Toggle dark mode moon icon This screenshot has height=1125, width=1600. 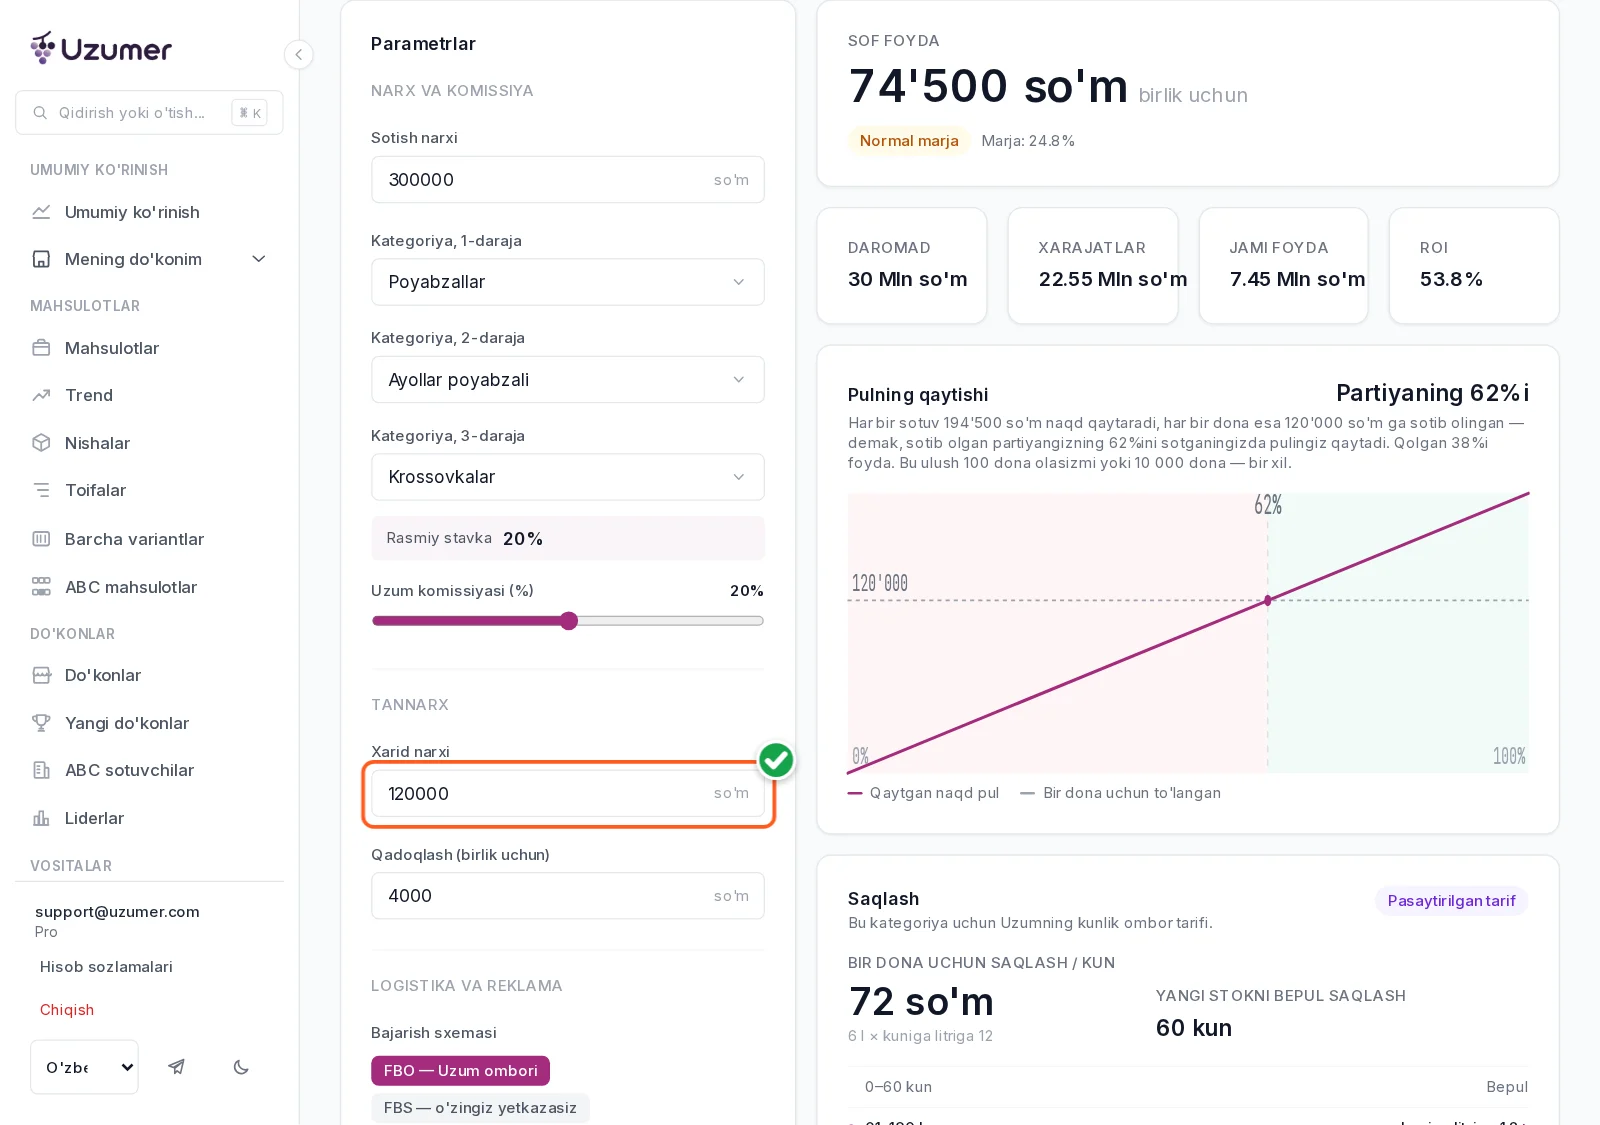(x=241, y=1067)
